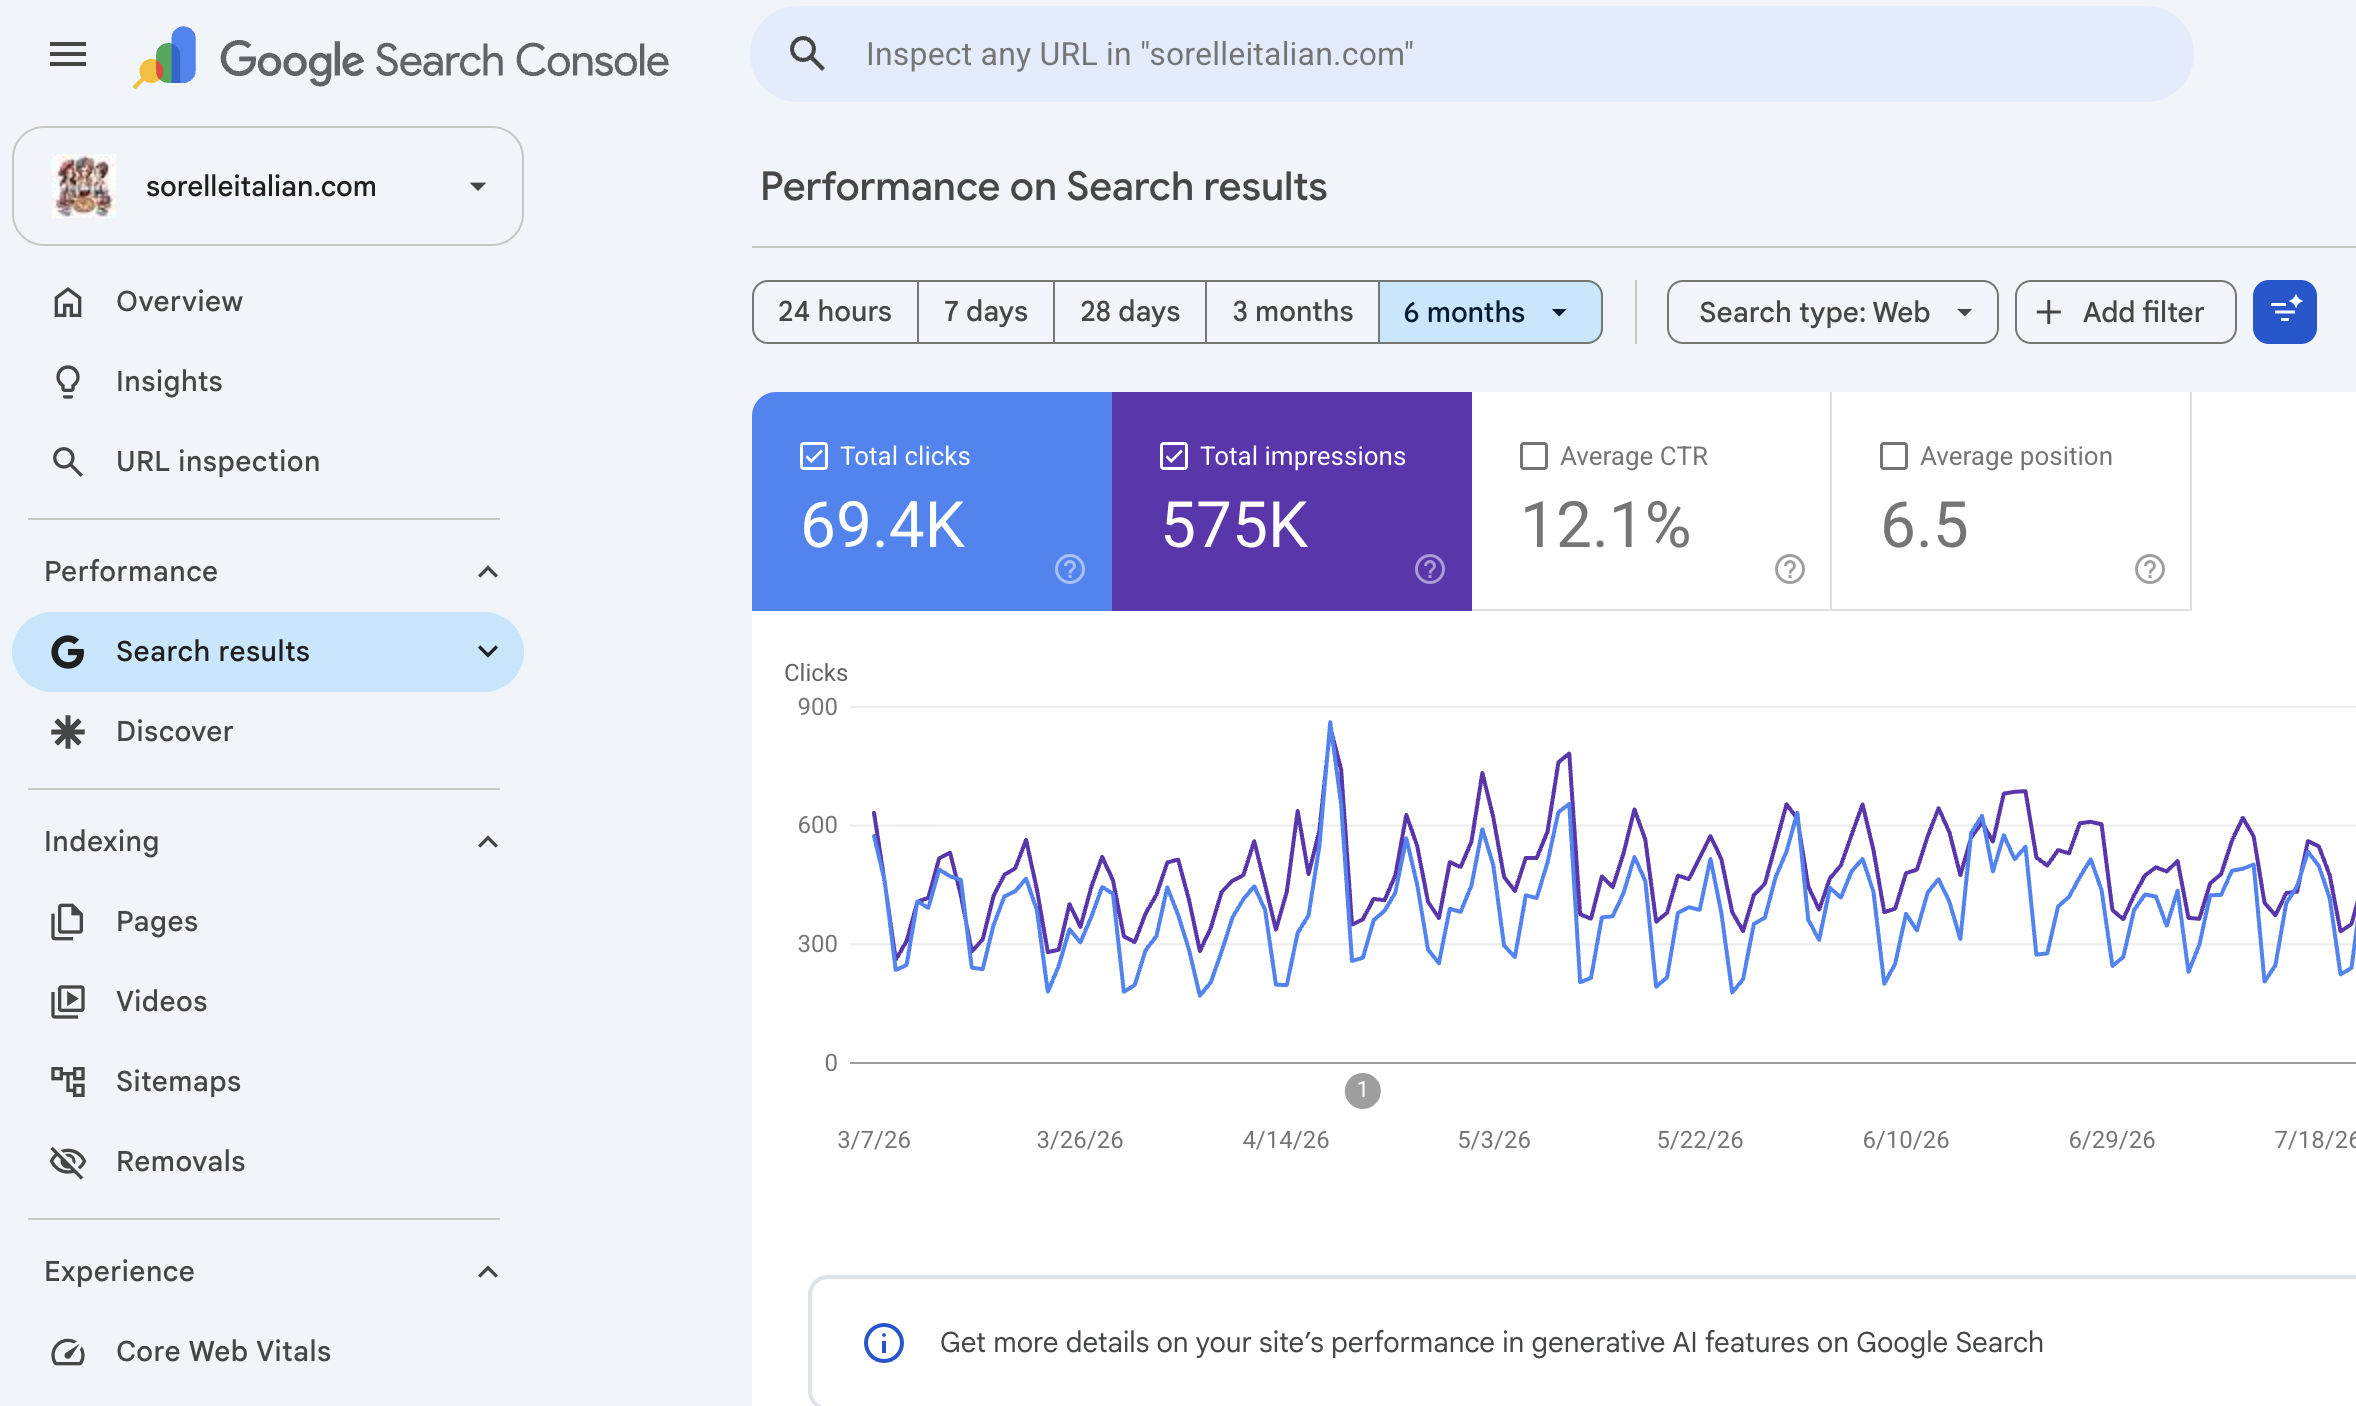Open the hamburger navigation menu
The image size is (2356, 1406).
click(x=68, y=54)
